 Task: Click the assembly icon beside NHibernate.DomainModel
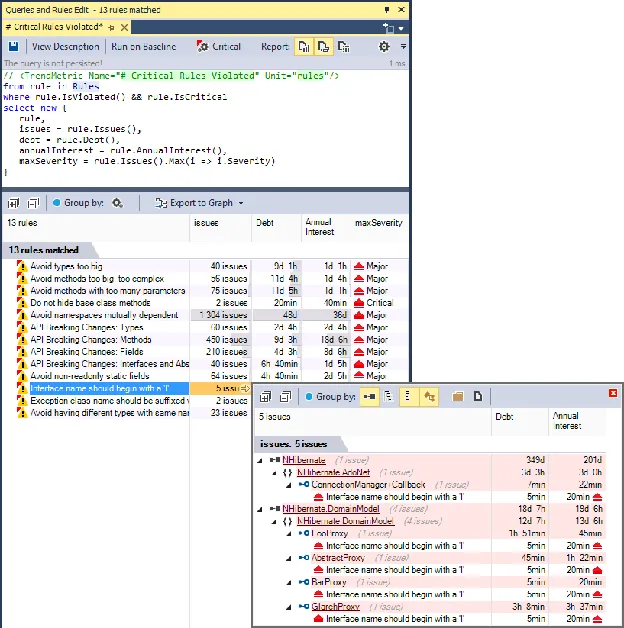(275, 509)
